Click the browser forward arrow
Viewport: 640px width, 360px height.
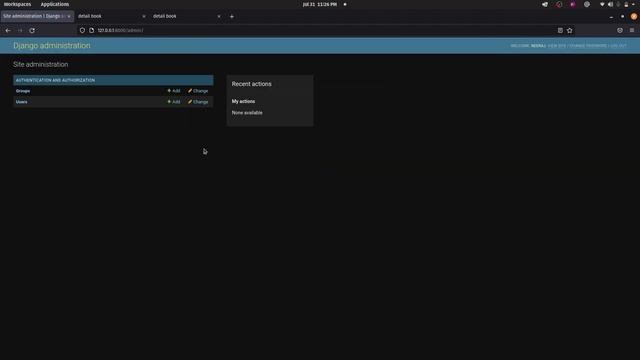pos(20,31)
